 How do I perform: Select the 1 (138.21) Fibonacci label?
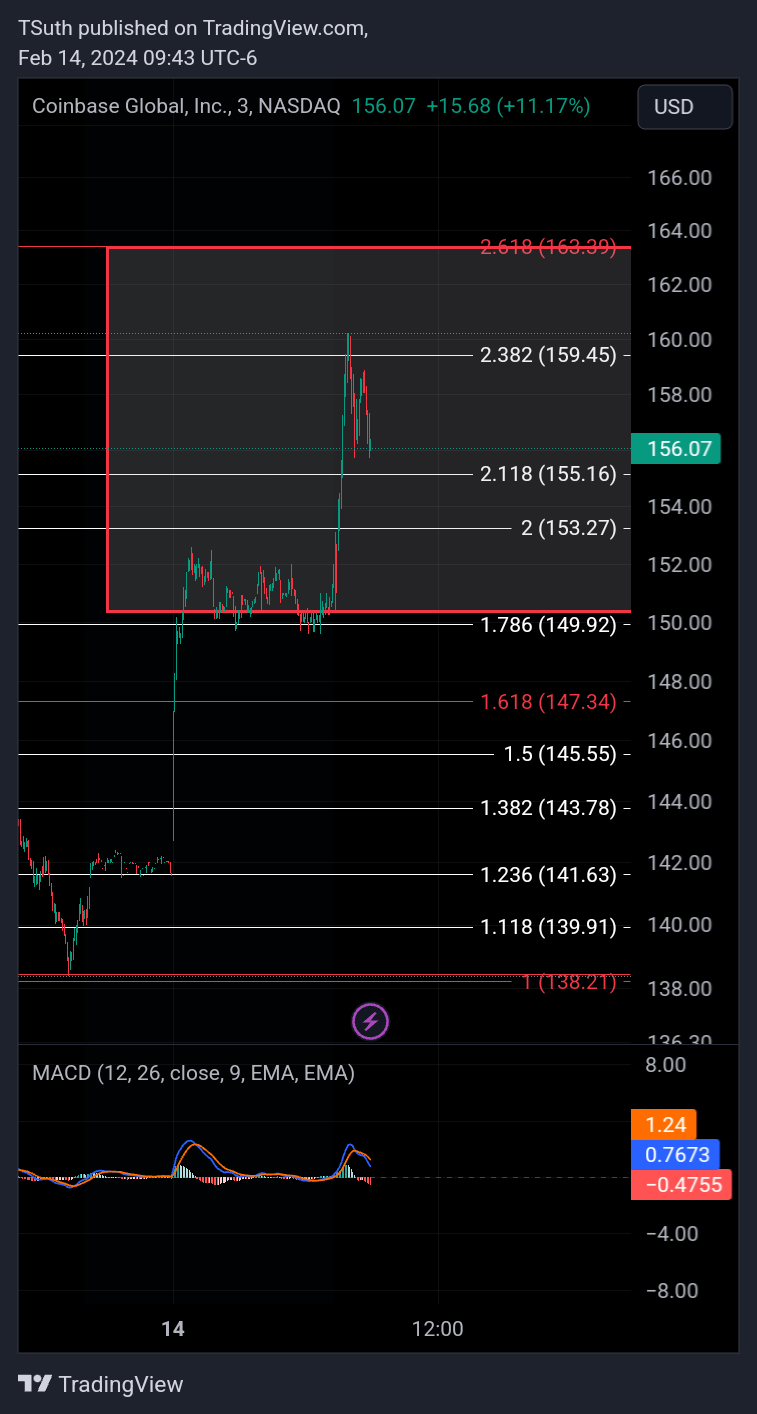point(569,982)
